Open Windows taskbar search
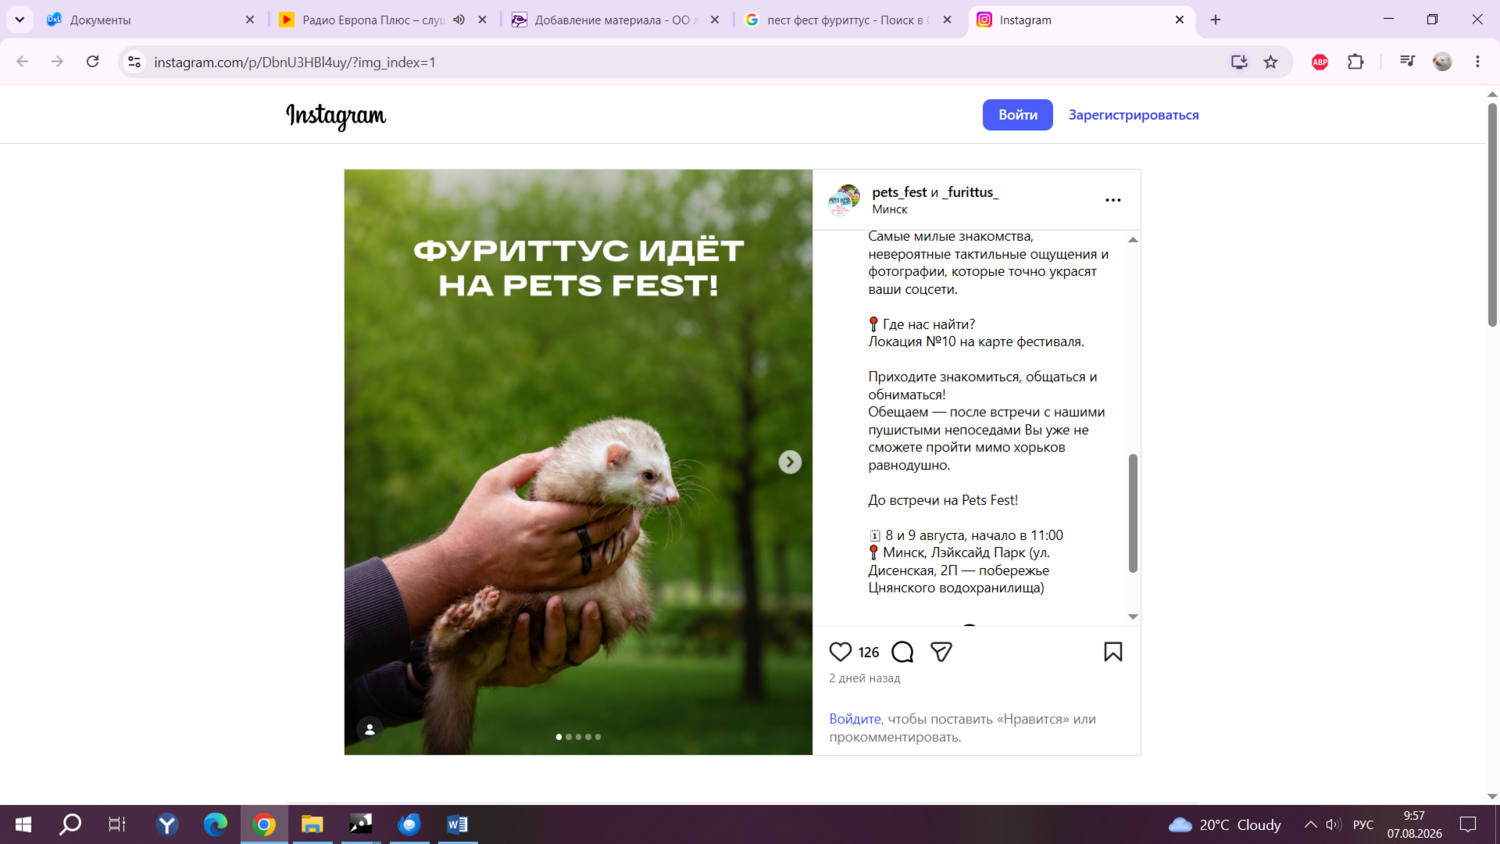This screenshot has width=1500, height=844. tap(70, 824)
